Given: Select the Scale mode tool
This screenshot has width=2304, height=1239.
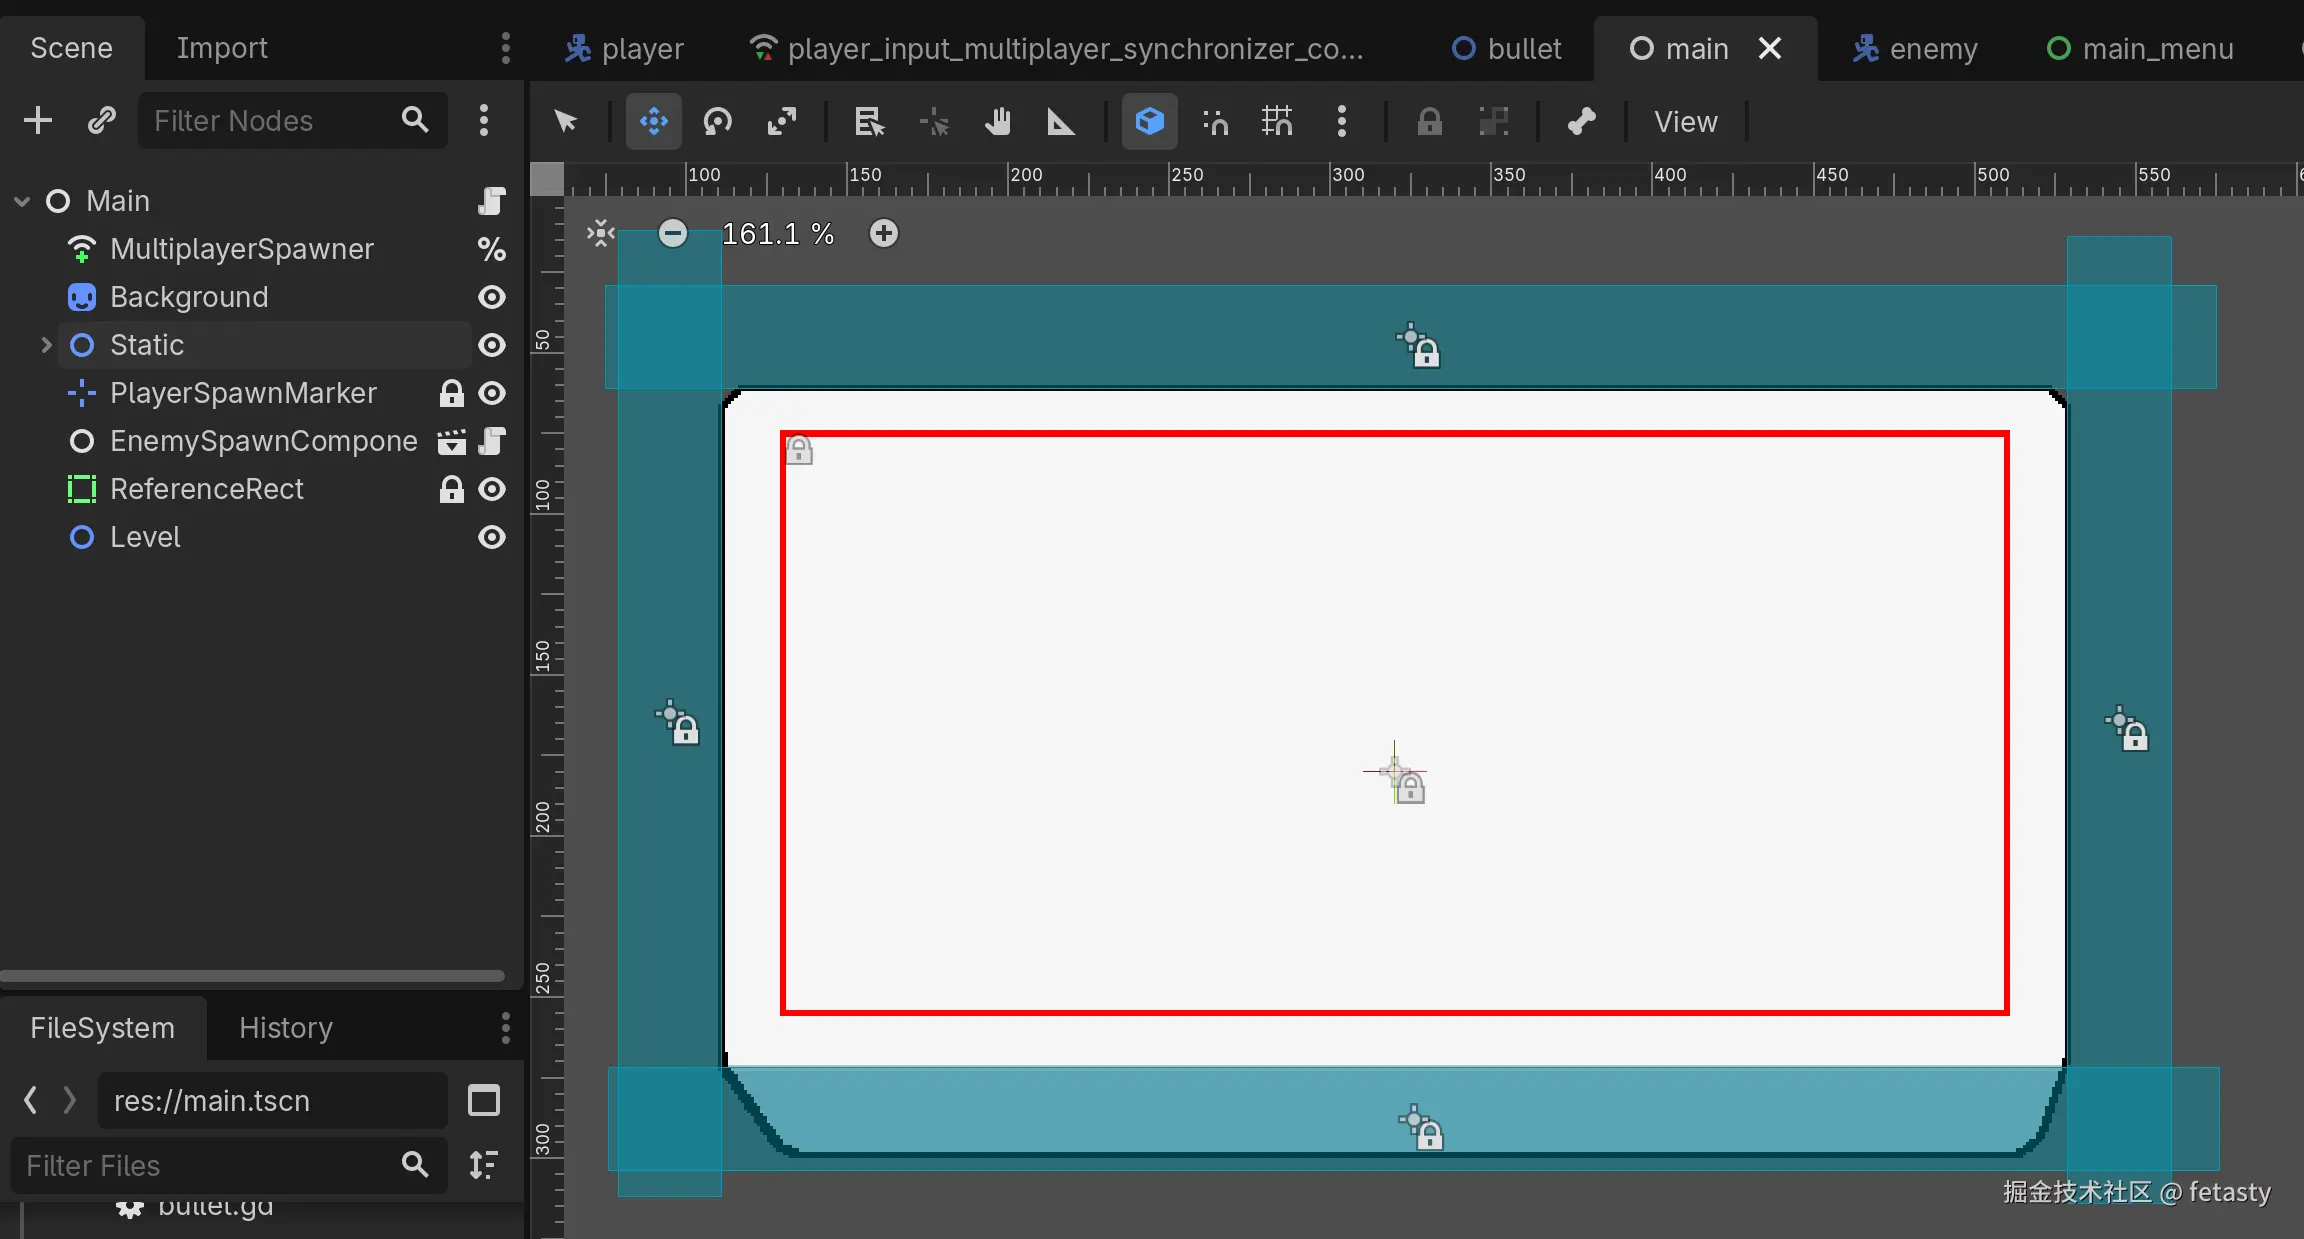Looking at the screenshot, I should click(x=781, y=122).
